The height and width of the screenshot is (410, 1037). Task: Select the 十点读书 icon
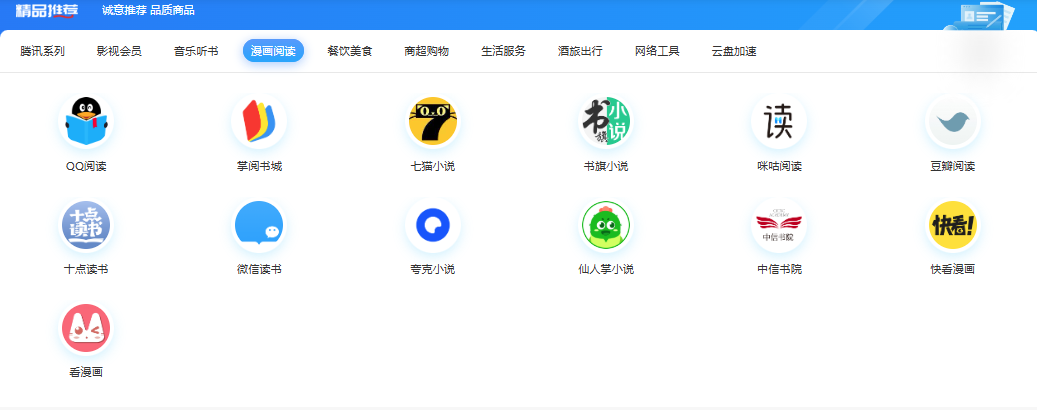click(86, 226)
